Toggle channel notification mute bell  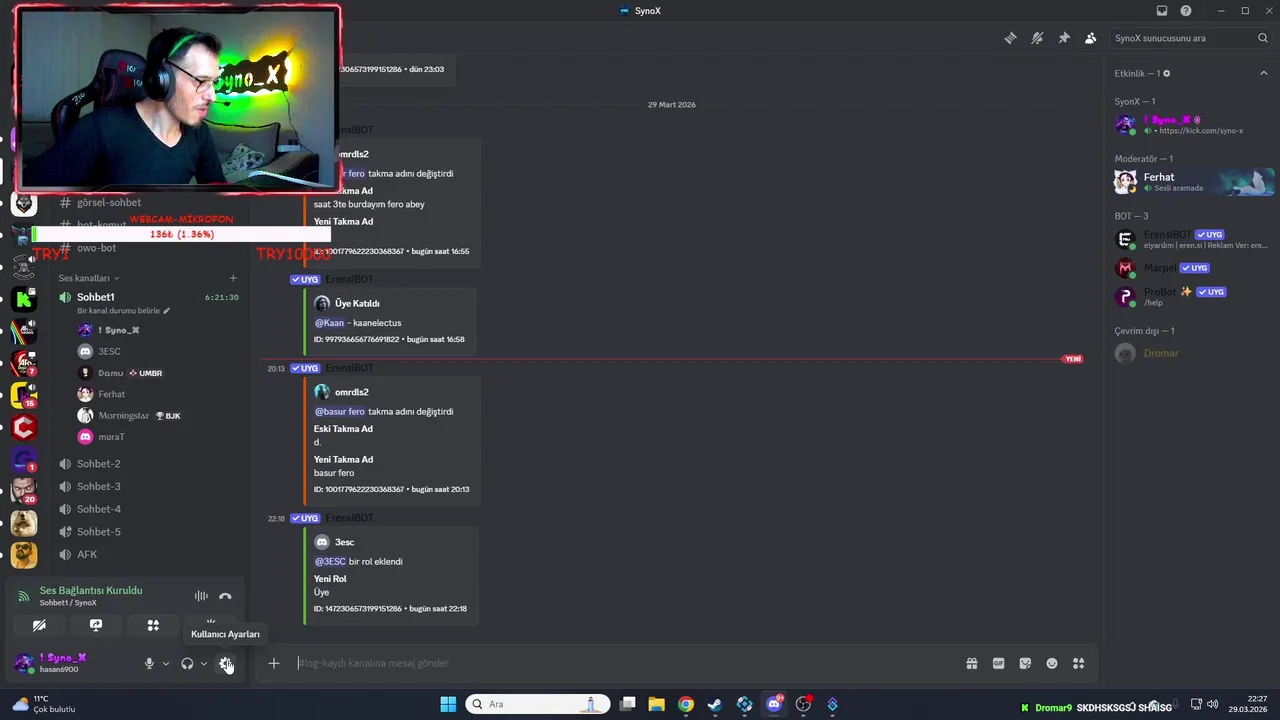(x=1037, y=38)
